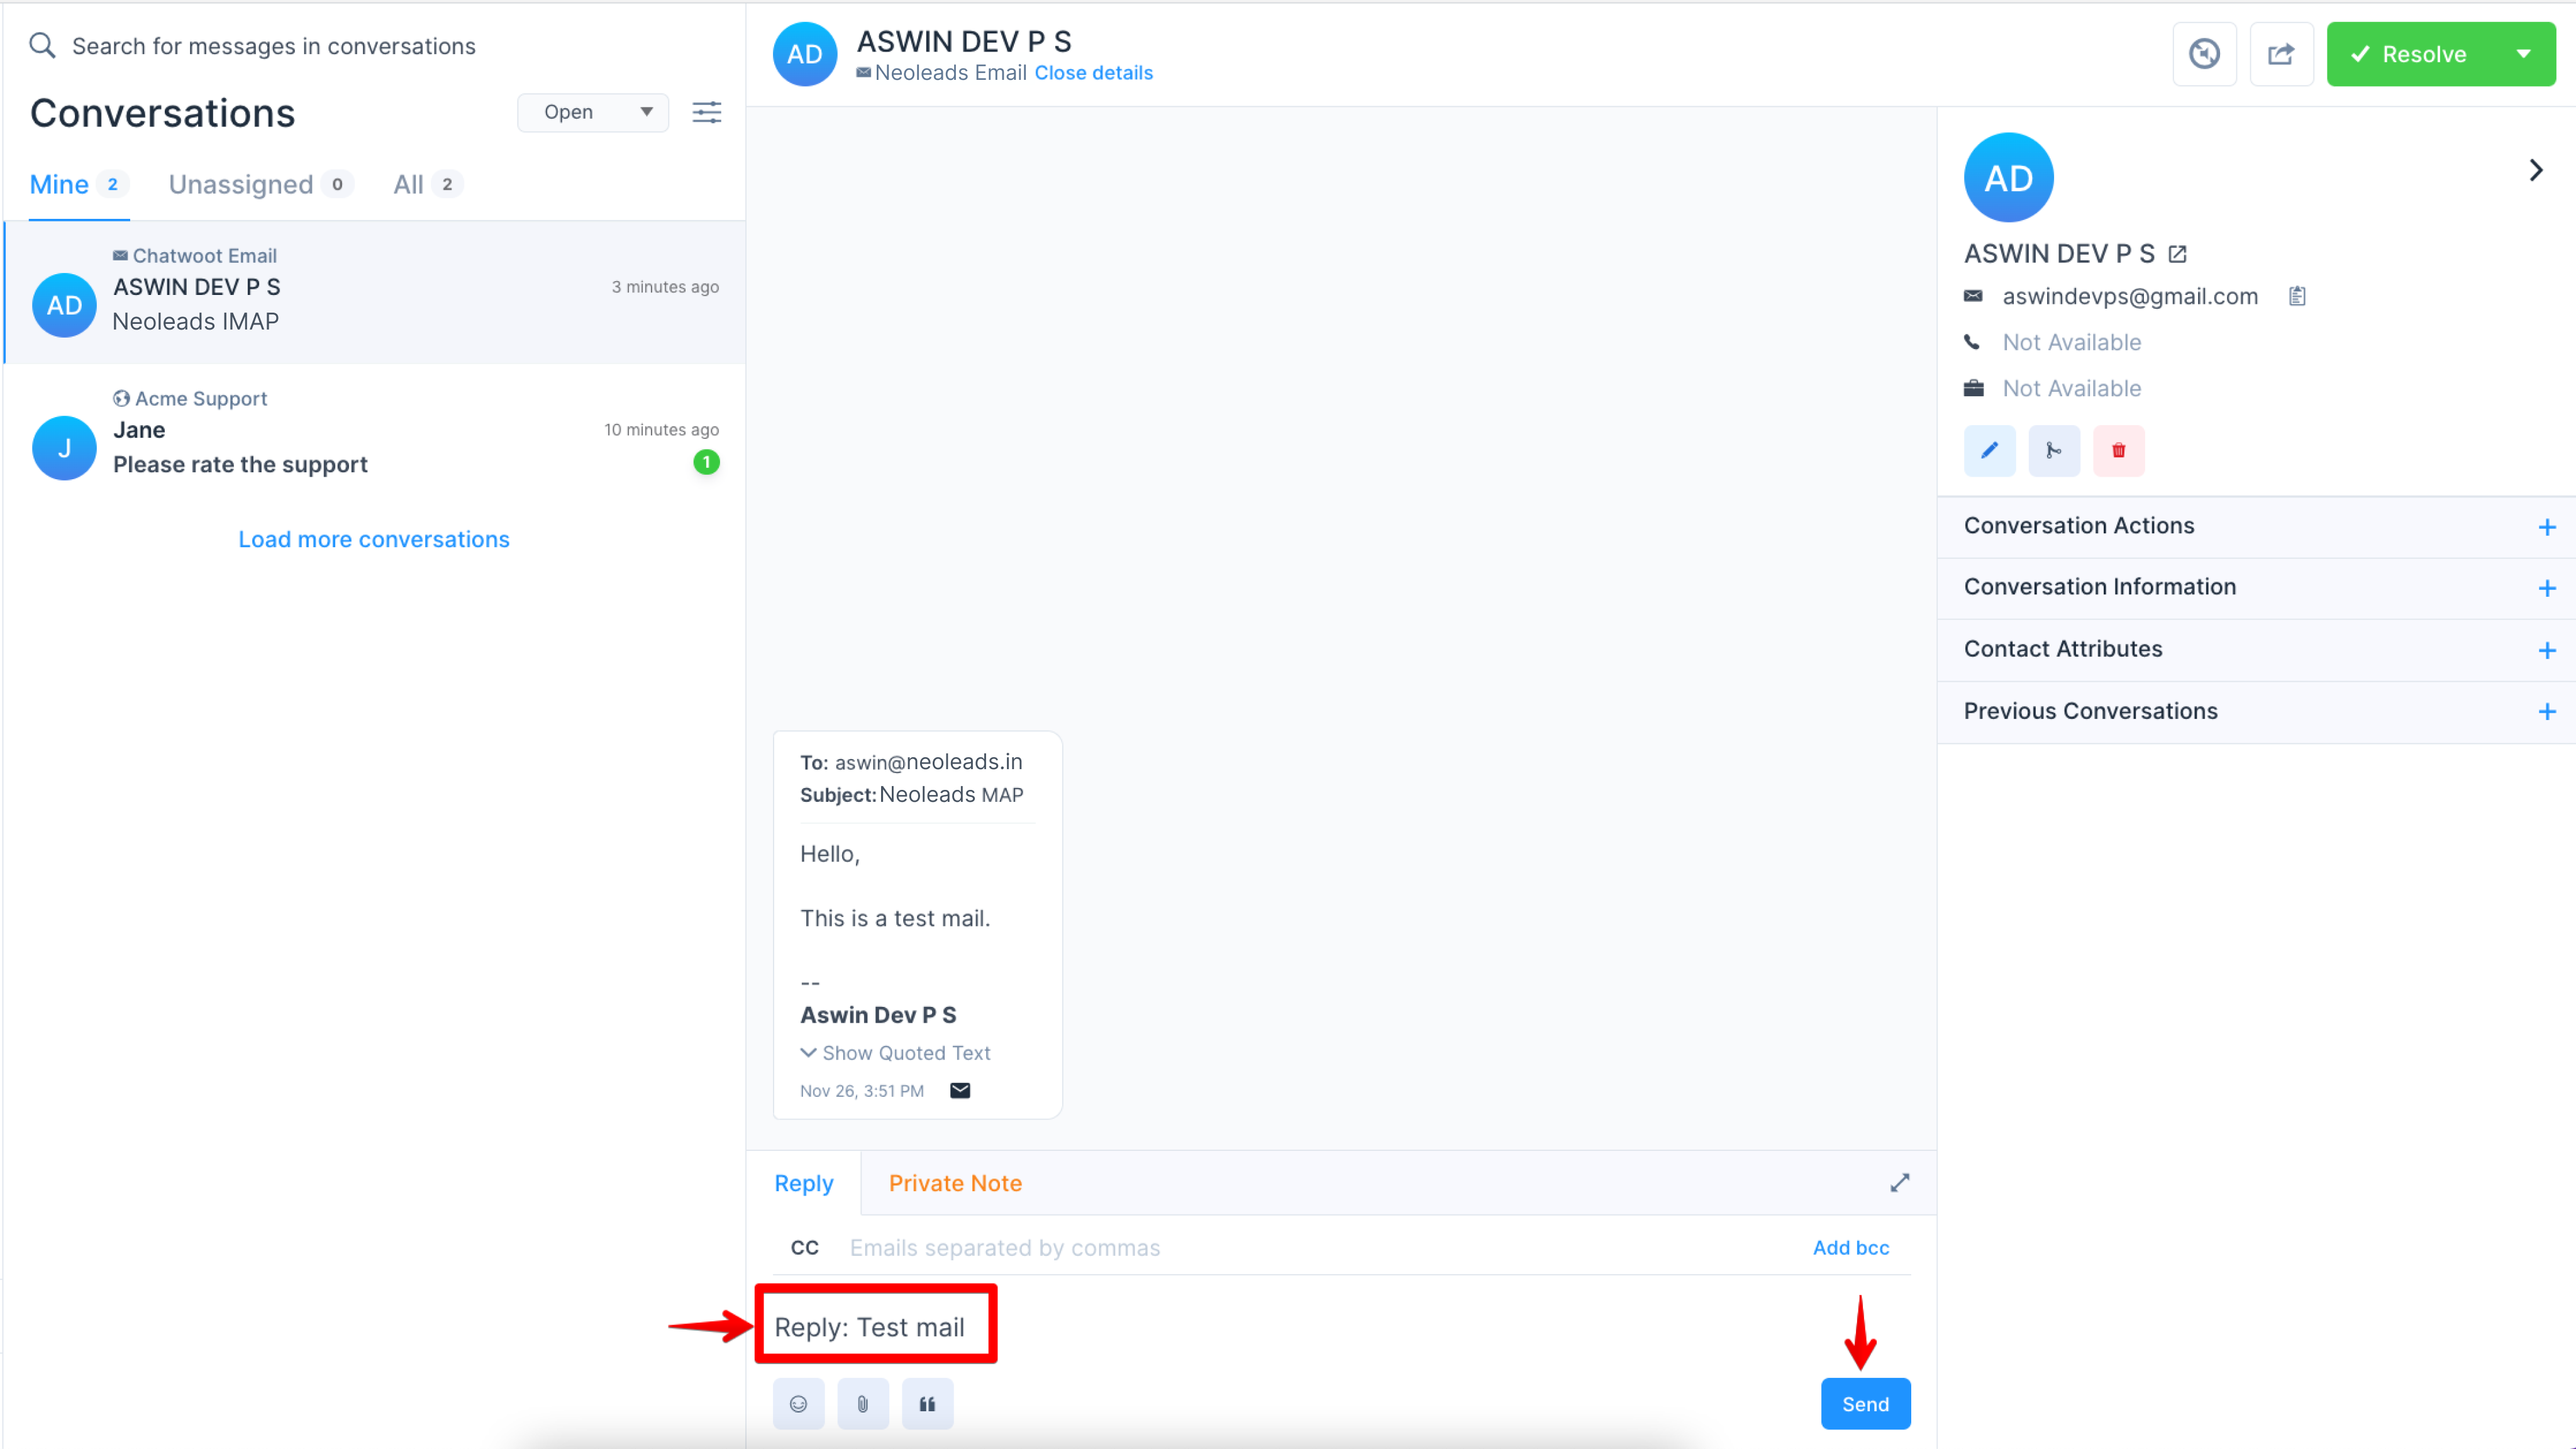Open conversation filter settings icon
The height and width of the screenshot is (1449, 2576).
pyautogui.click(x=706, y=112)
